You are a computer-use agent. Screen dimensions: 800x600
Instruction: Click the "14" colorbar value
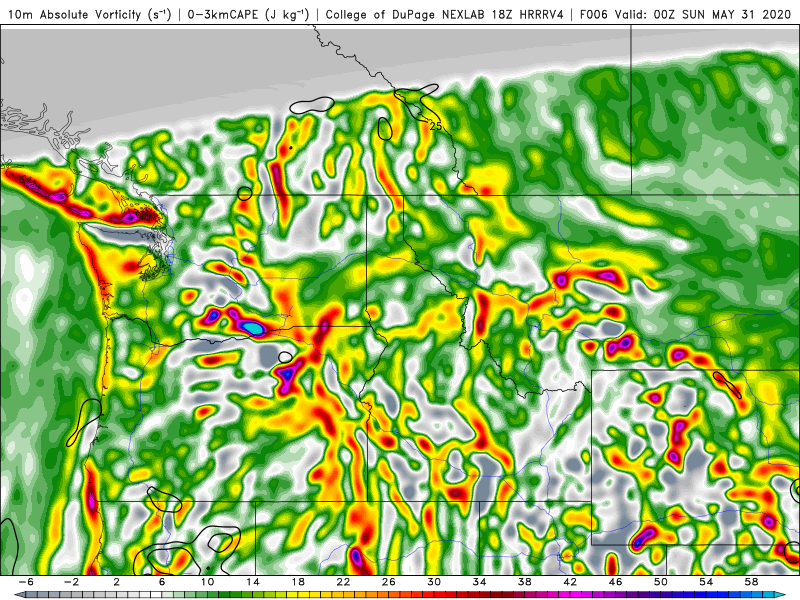253,582
